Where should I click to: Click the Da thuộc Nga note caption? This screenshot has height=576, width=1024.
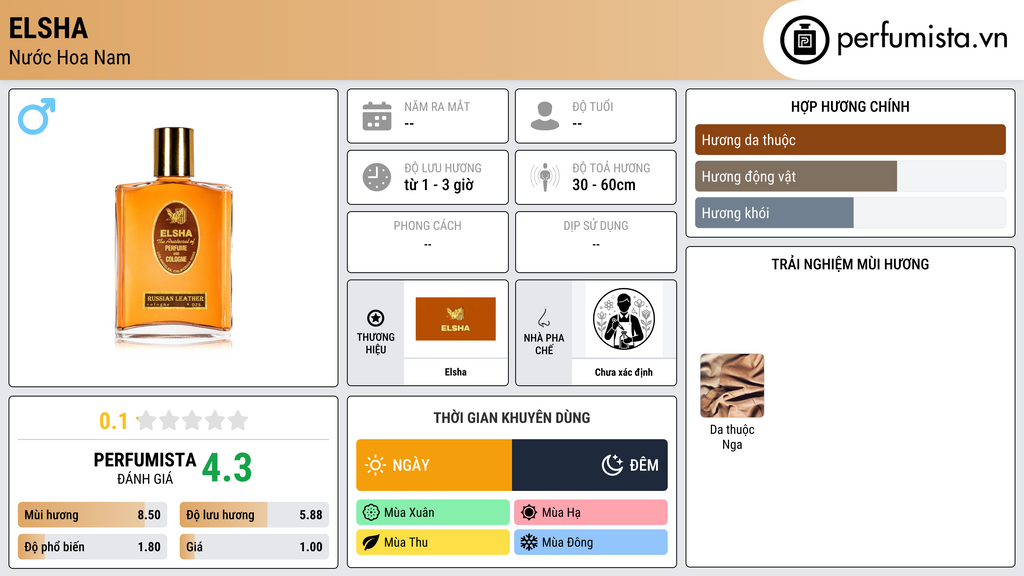pyautogui.click(x=732, y=437)
